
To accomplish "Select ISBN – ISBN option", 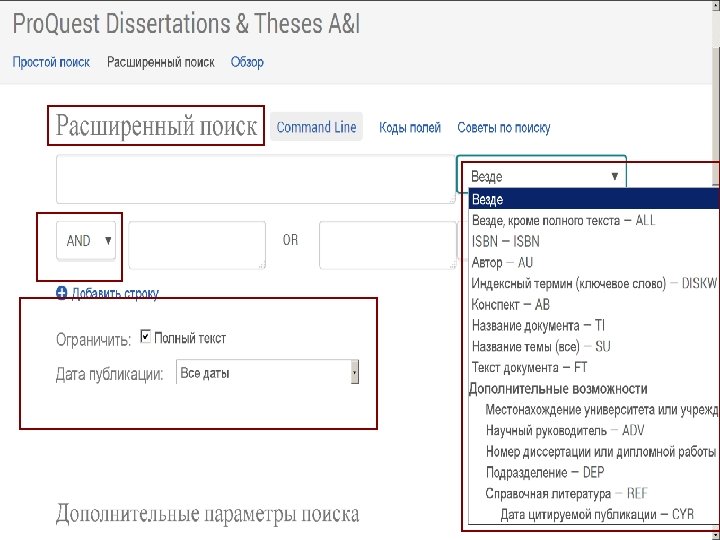I will pyautogui.click(x=594, y=242).
